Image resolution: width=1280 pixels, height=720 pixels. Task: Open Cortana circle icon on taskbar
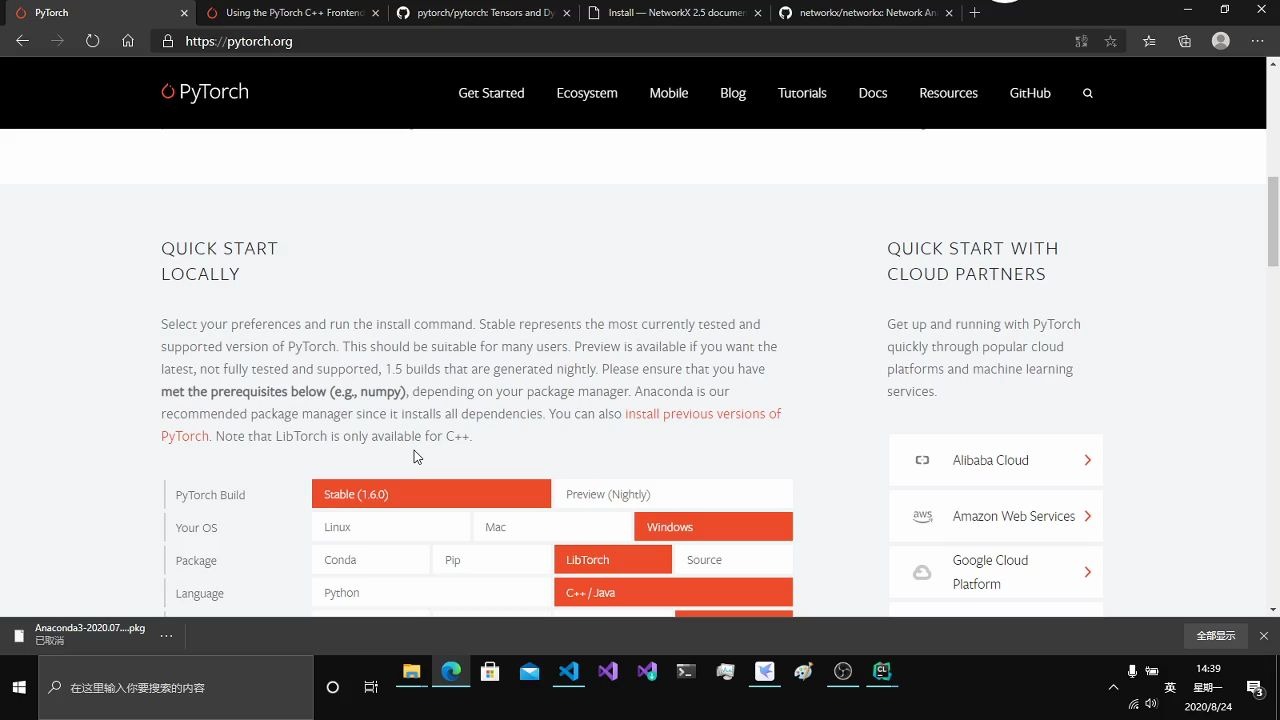pos(333,687)
